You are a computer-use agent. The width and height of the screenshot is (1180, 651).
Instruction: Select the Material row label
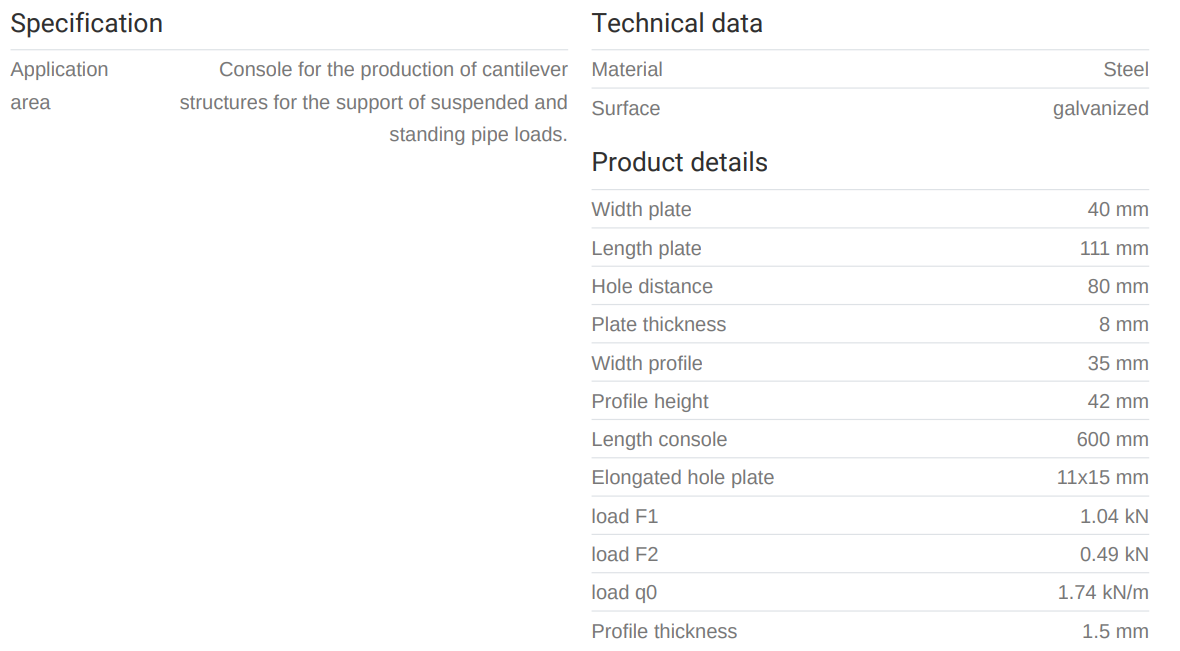point(627,70)
